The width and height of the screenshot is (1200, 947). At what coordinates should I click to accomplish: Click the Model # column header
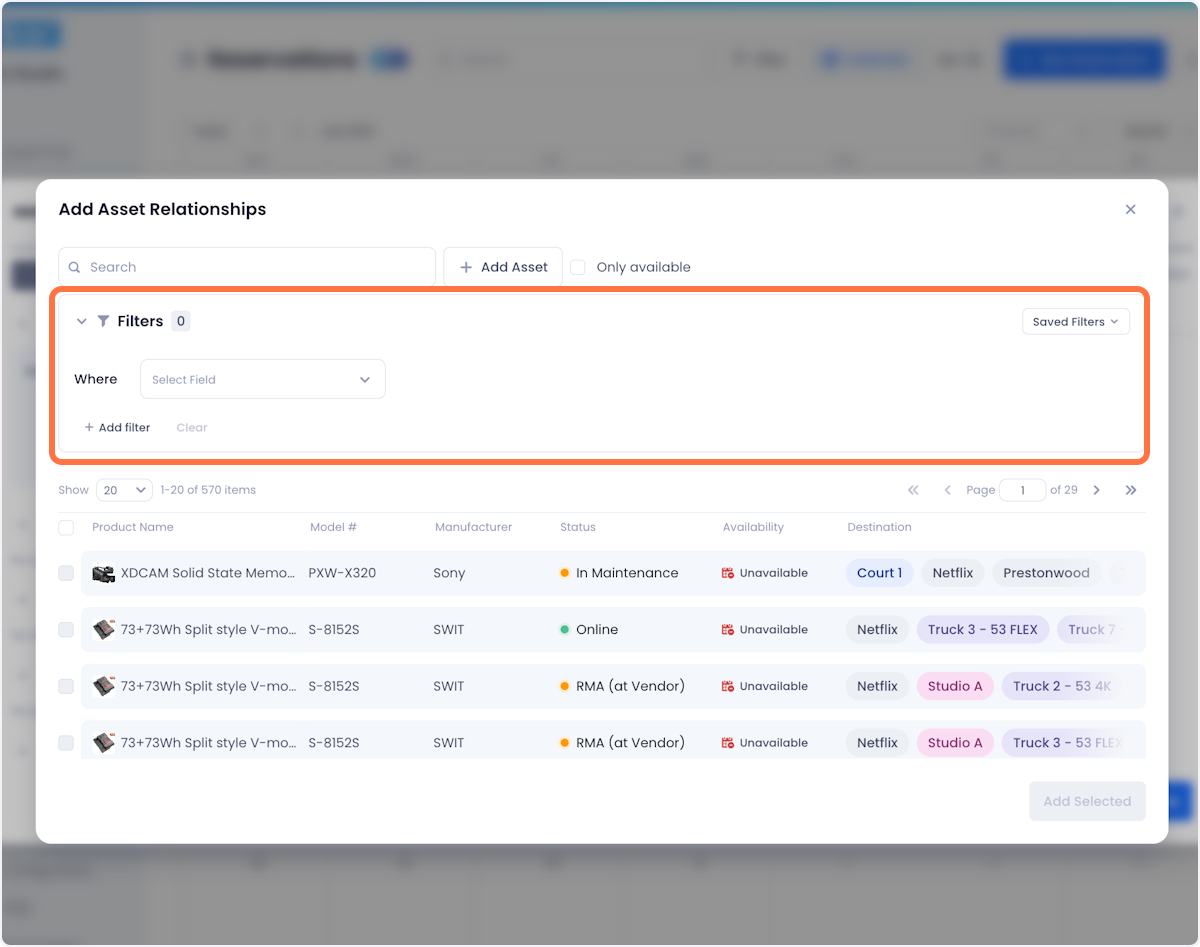pyautogui.click(x=333, y=527)
